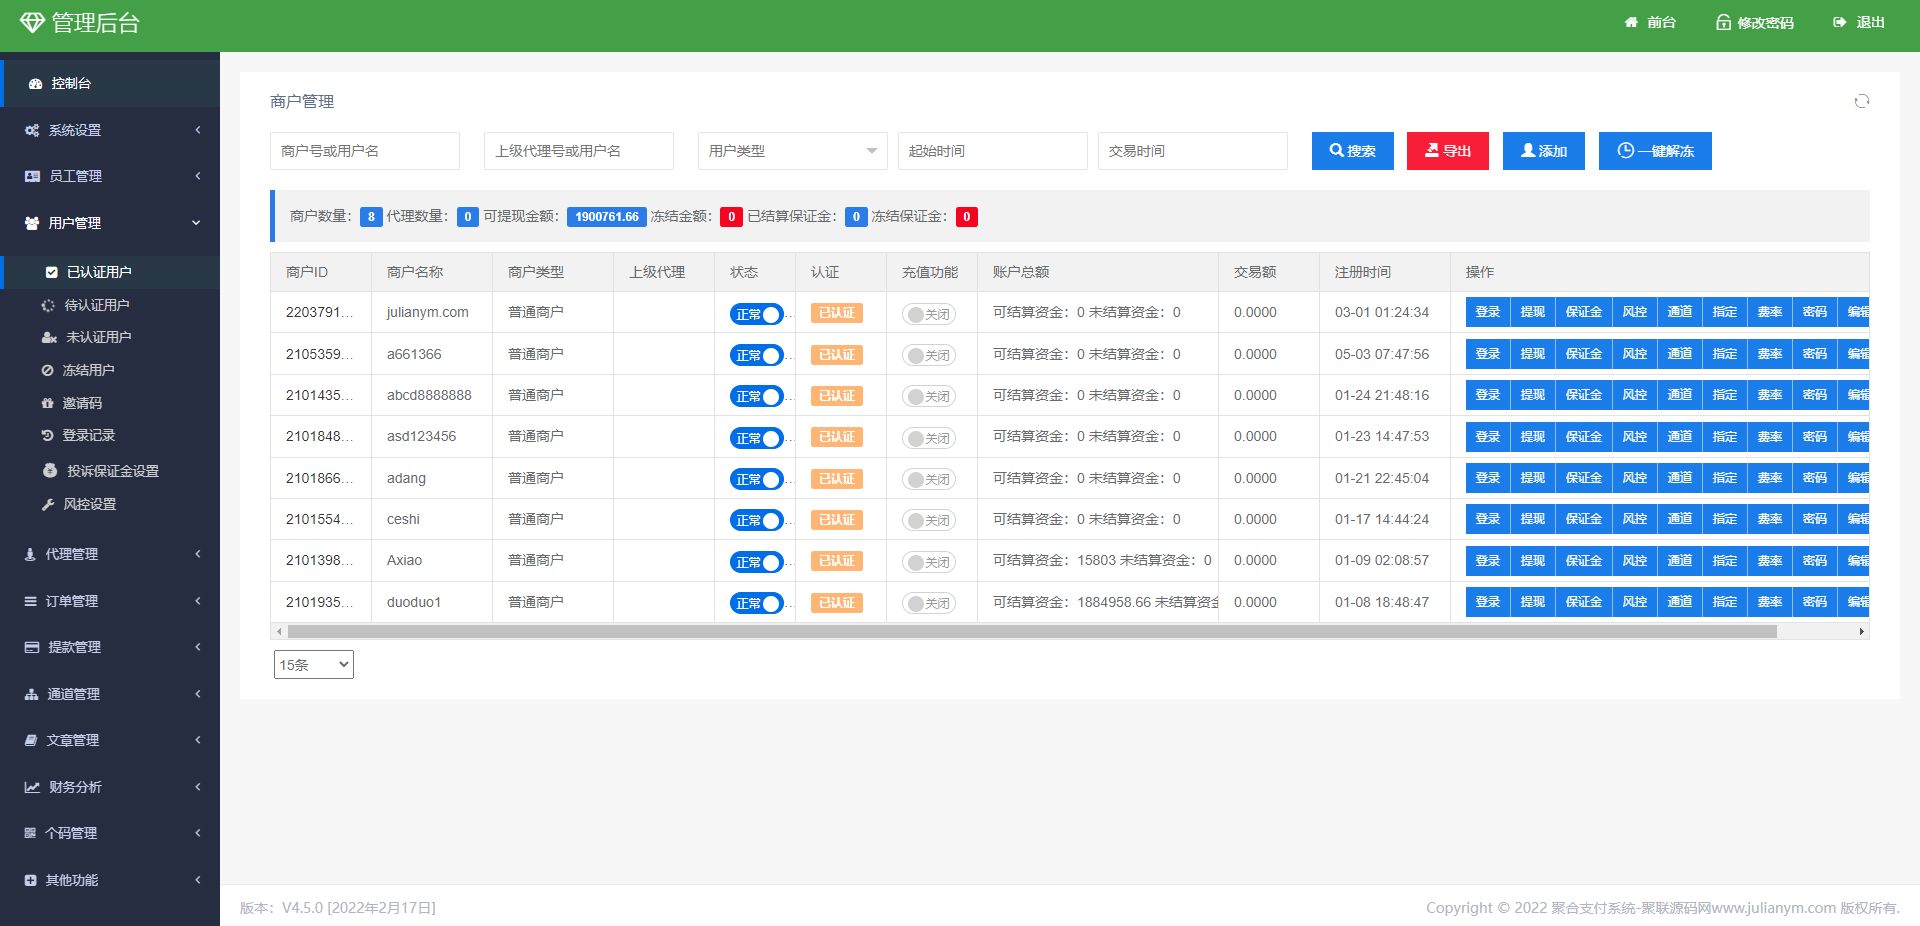Image resolution: width=1920 pixels, height=926 pixels.
Task: Click the table horizontal scrollbar thumb
Action: [x=1032, y=631]
